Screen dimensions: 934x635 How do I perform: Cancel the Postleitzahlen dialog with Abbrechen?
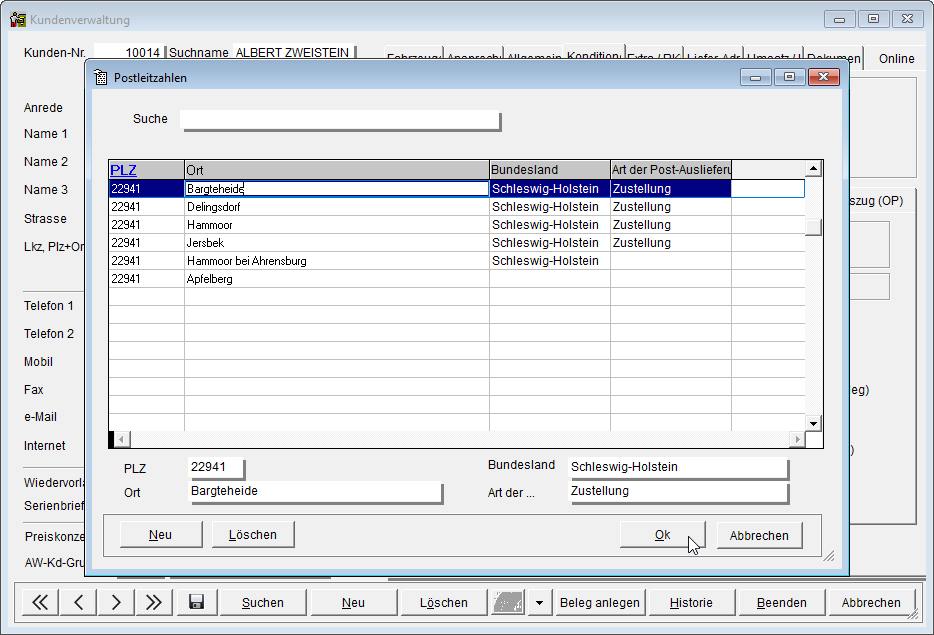click(759, 535)
